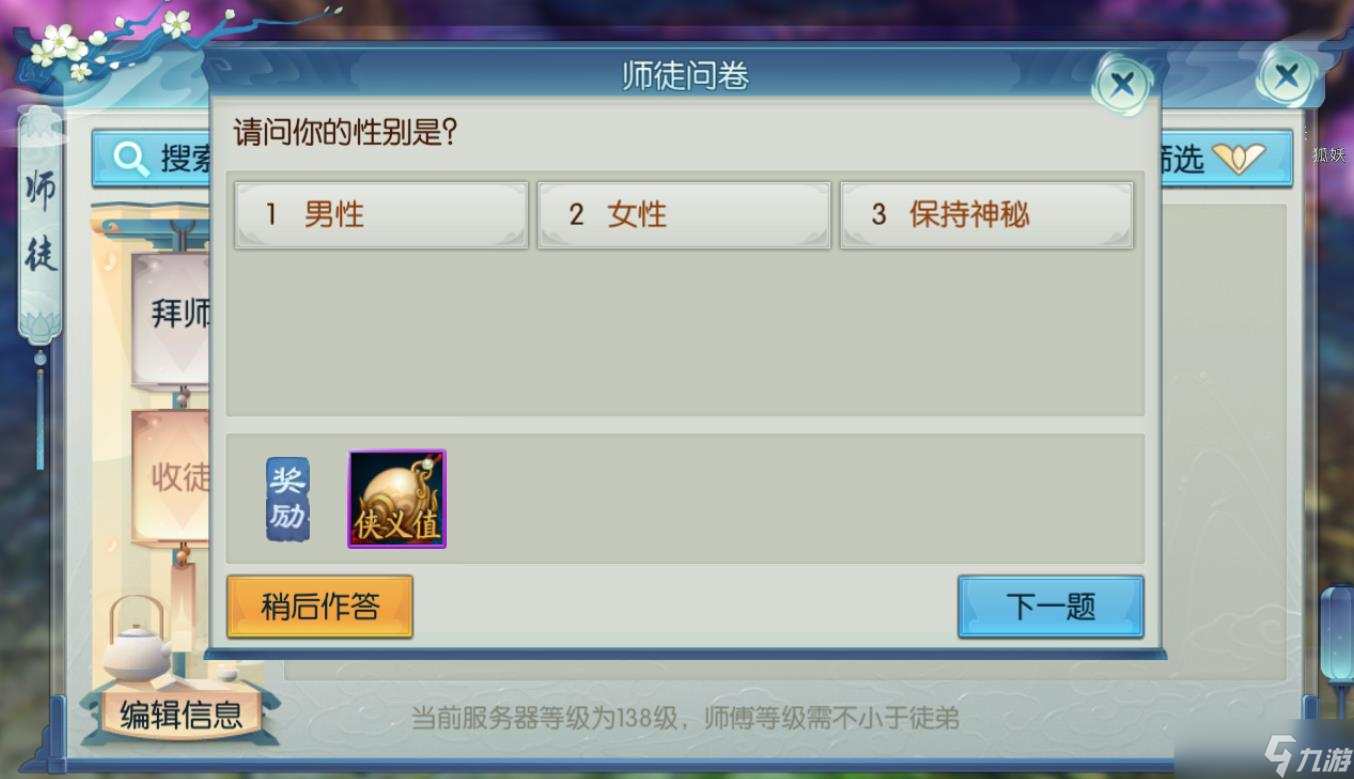The width and height of the screenshot is (1354, 779).
Task: Open the 编辑信息 edit info button
Action: [x=181, y=714]
